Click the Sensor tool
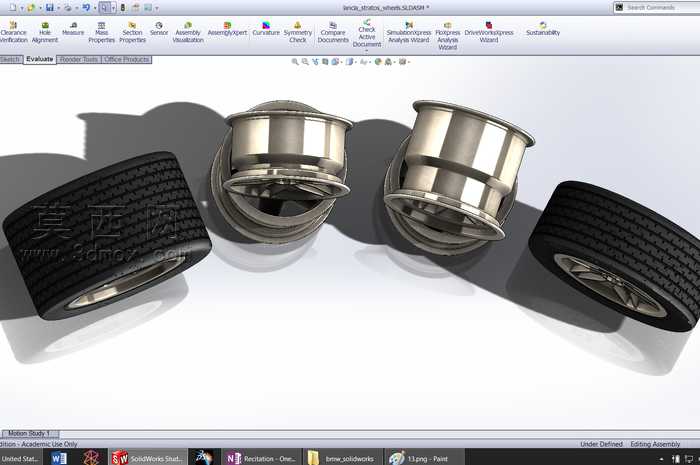Screen dimensions: 700x465 pos(159,29)
